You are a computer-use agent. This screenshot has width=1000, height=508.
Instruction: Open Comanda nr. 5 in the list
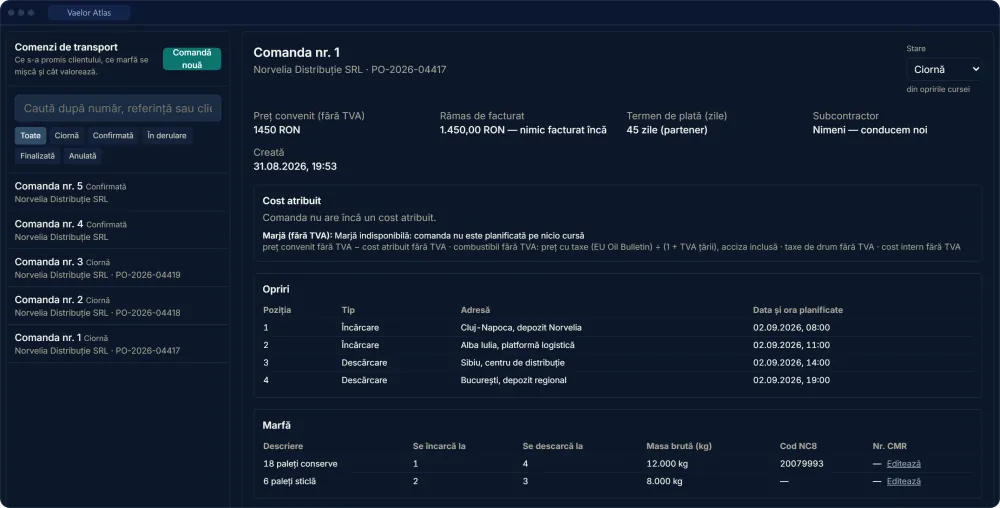coord(118,192)
